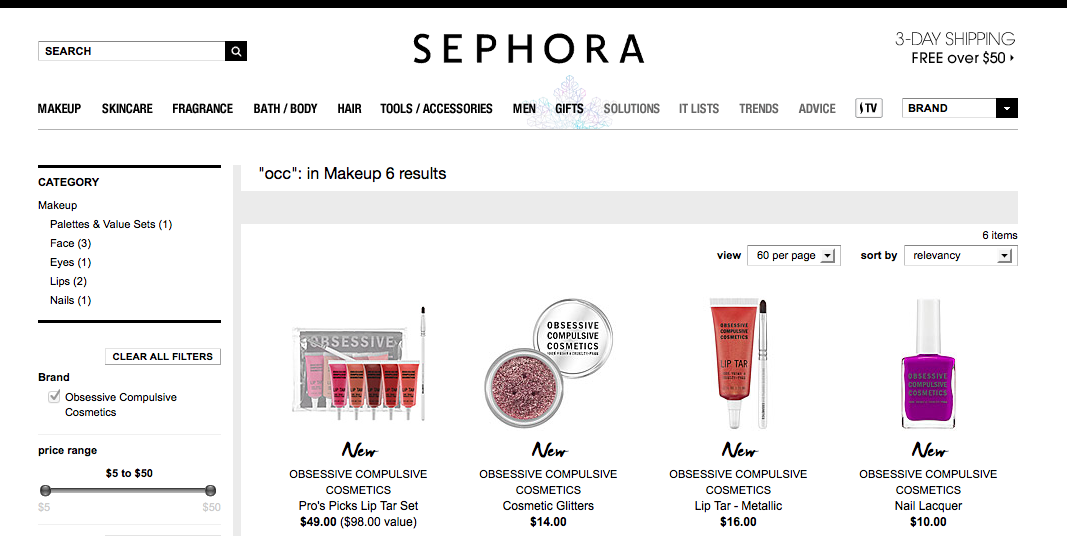Click the price range maximum slider handle

pos(210,490)
